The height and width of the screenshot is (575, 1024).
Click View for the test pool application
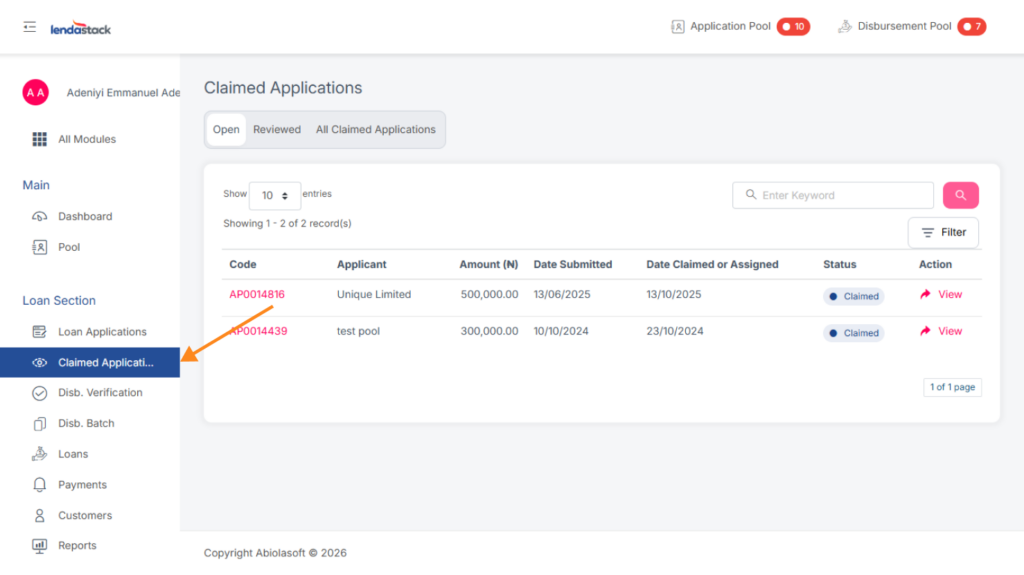click(x=941, y=331)
